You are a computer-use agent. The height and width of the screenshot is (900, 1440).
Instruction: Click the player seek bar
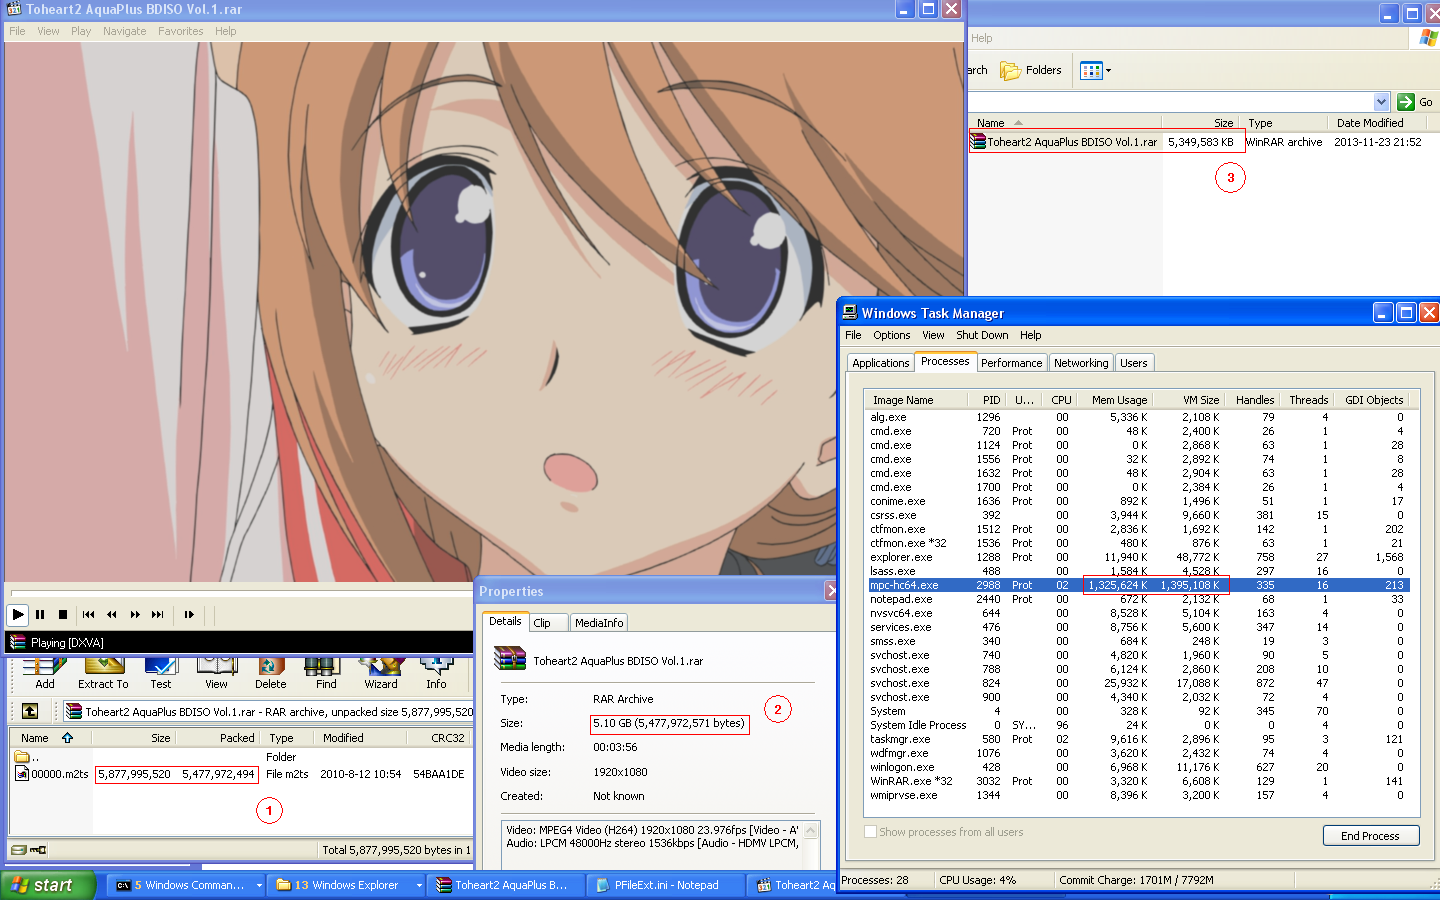[x=240, y=592]
